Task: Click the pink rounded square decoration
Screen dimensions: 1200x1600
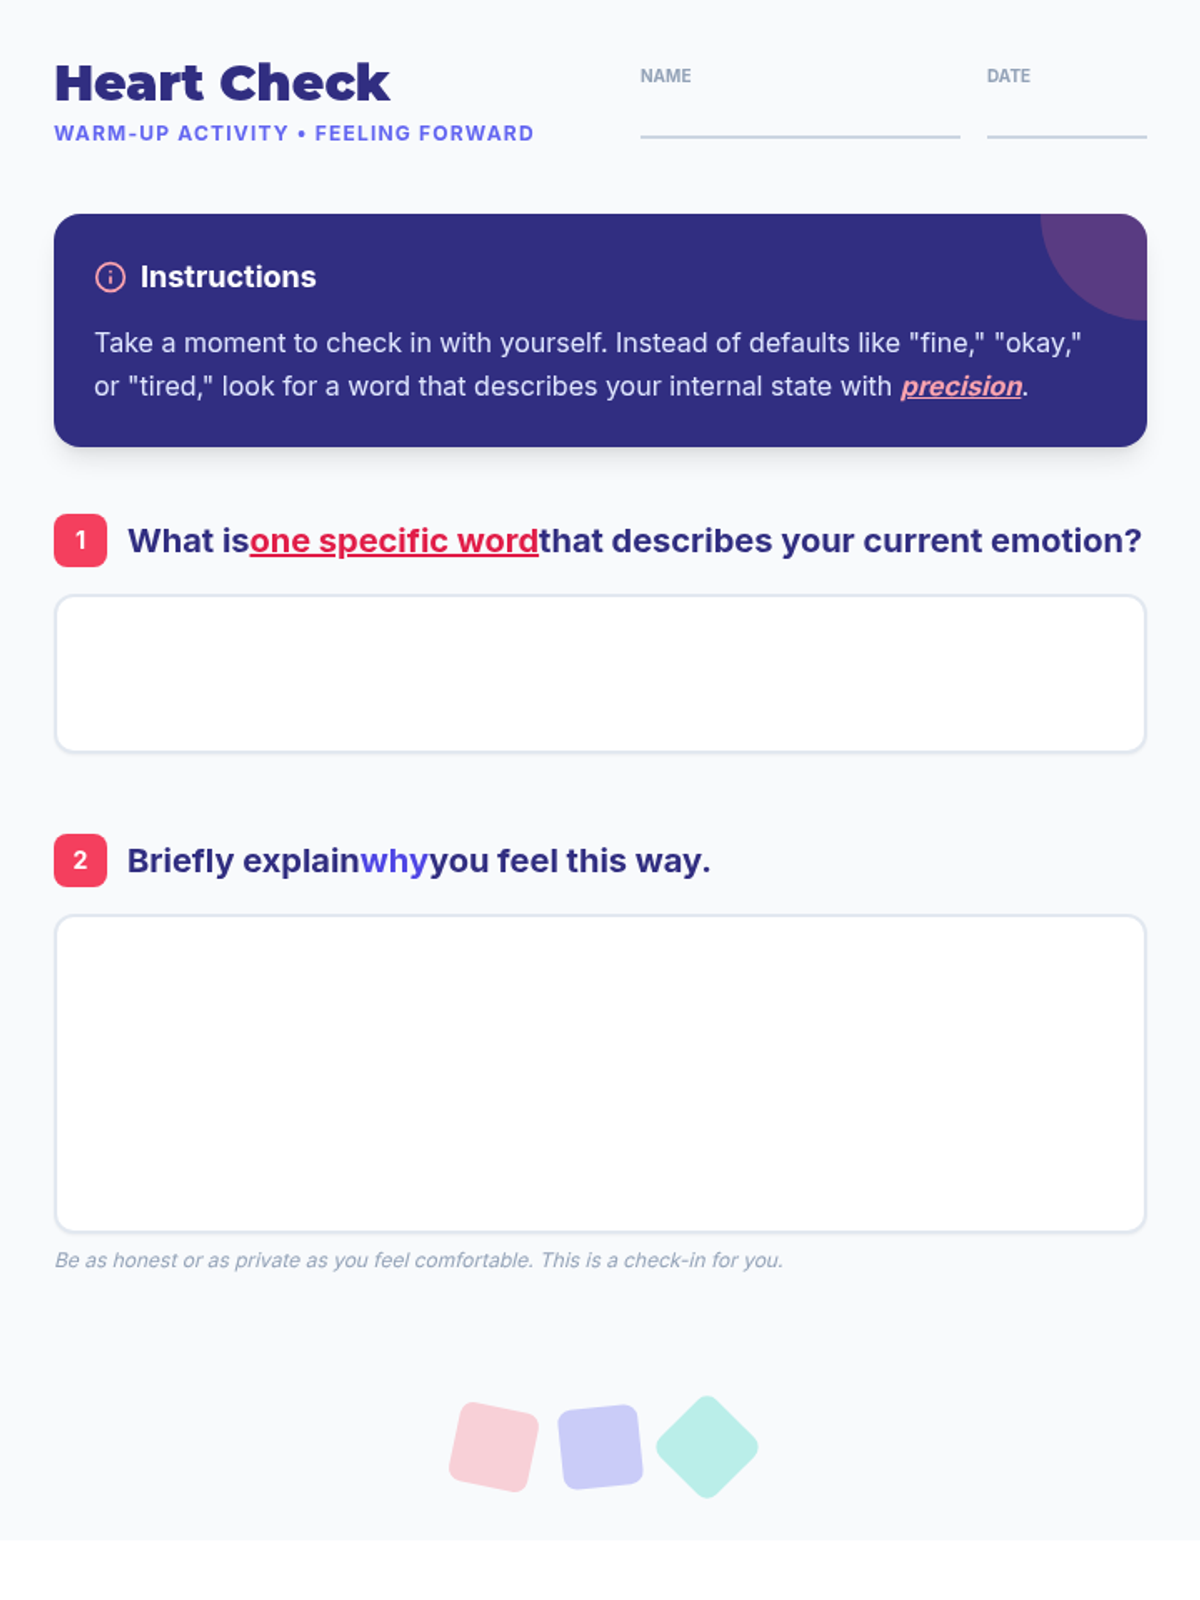Action: tap(494, 1447)
